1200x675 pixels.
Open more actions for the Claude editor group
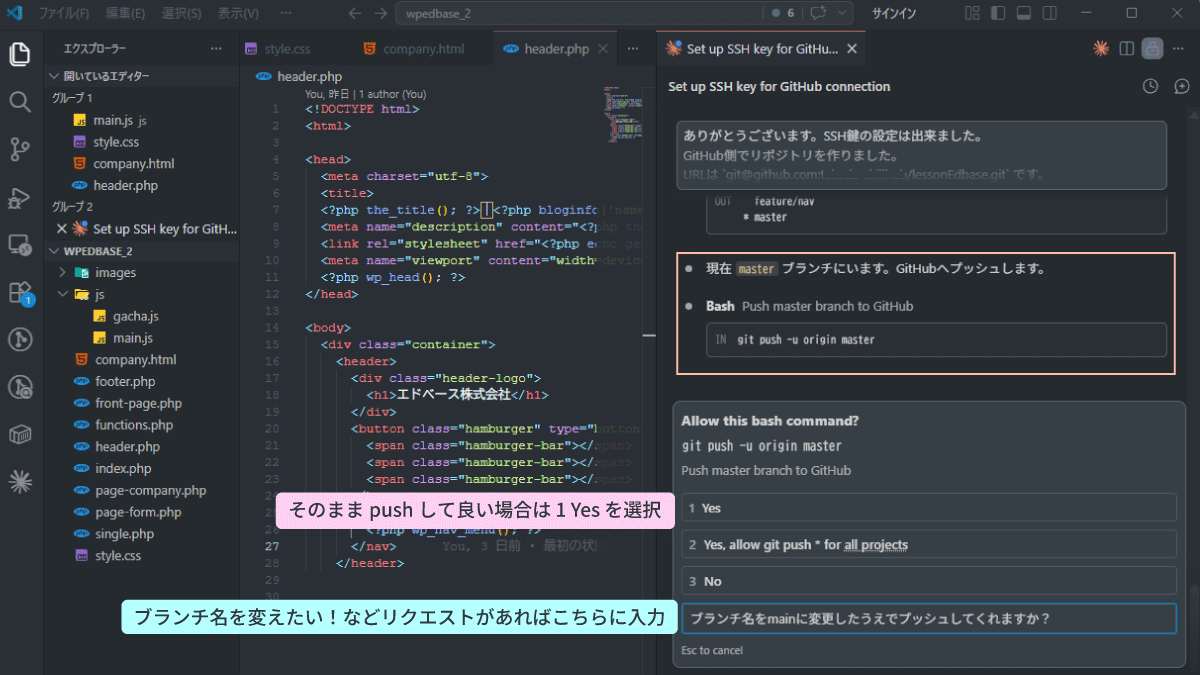1180,48
